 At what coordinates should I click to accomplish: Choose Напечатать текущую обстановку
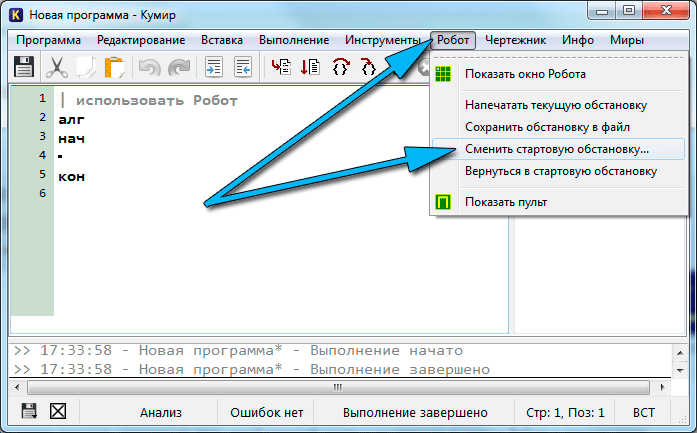558,105
